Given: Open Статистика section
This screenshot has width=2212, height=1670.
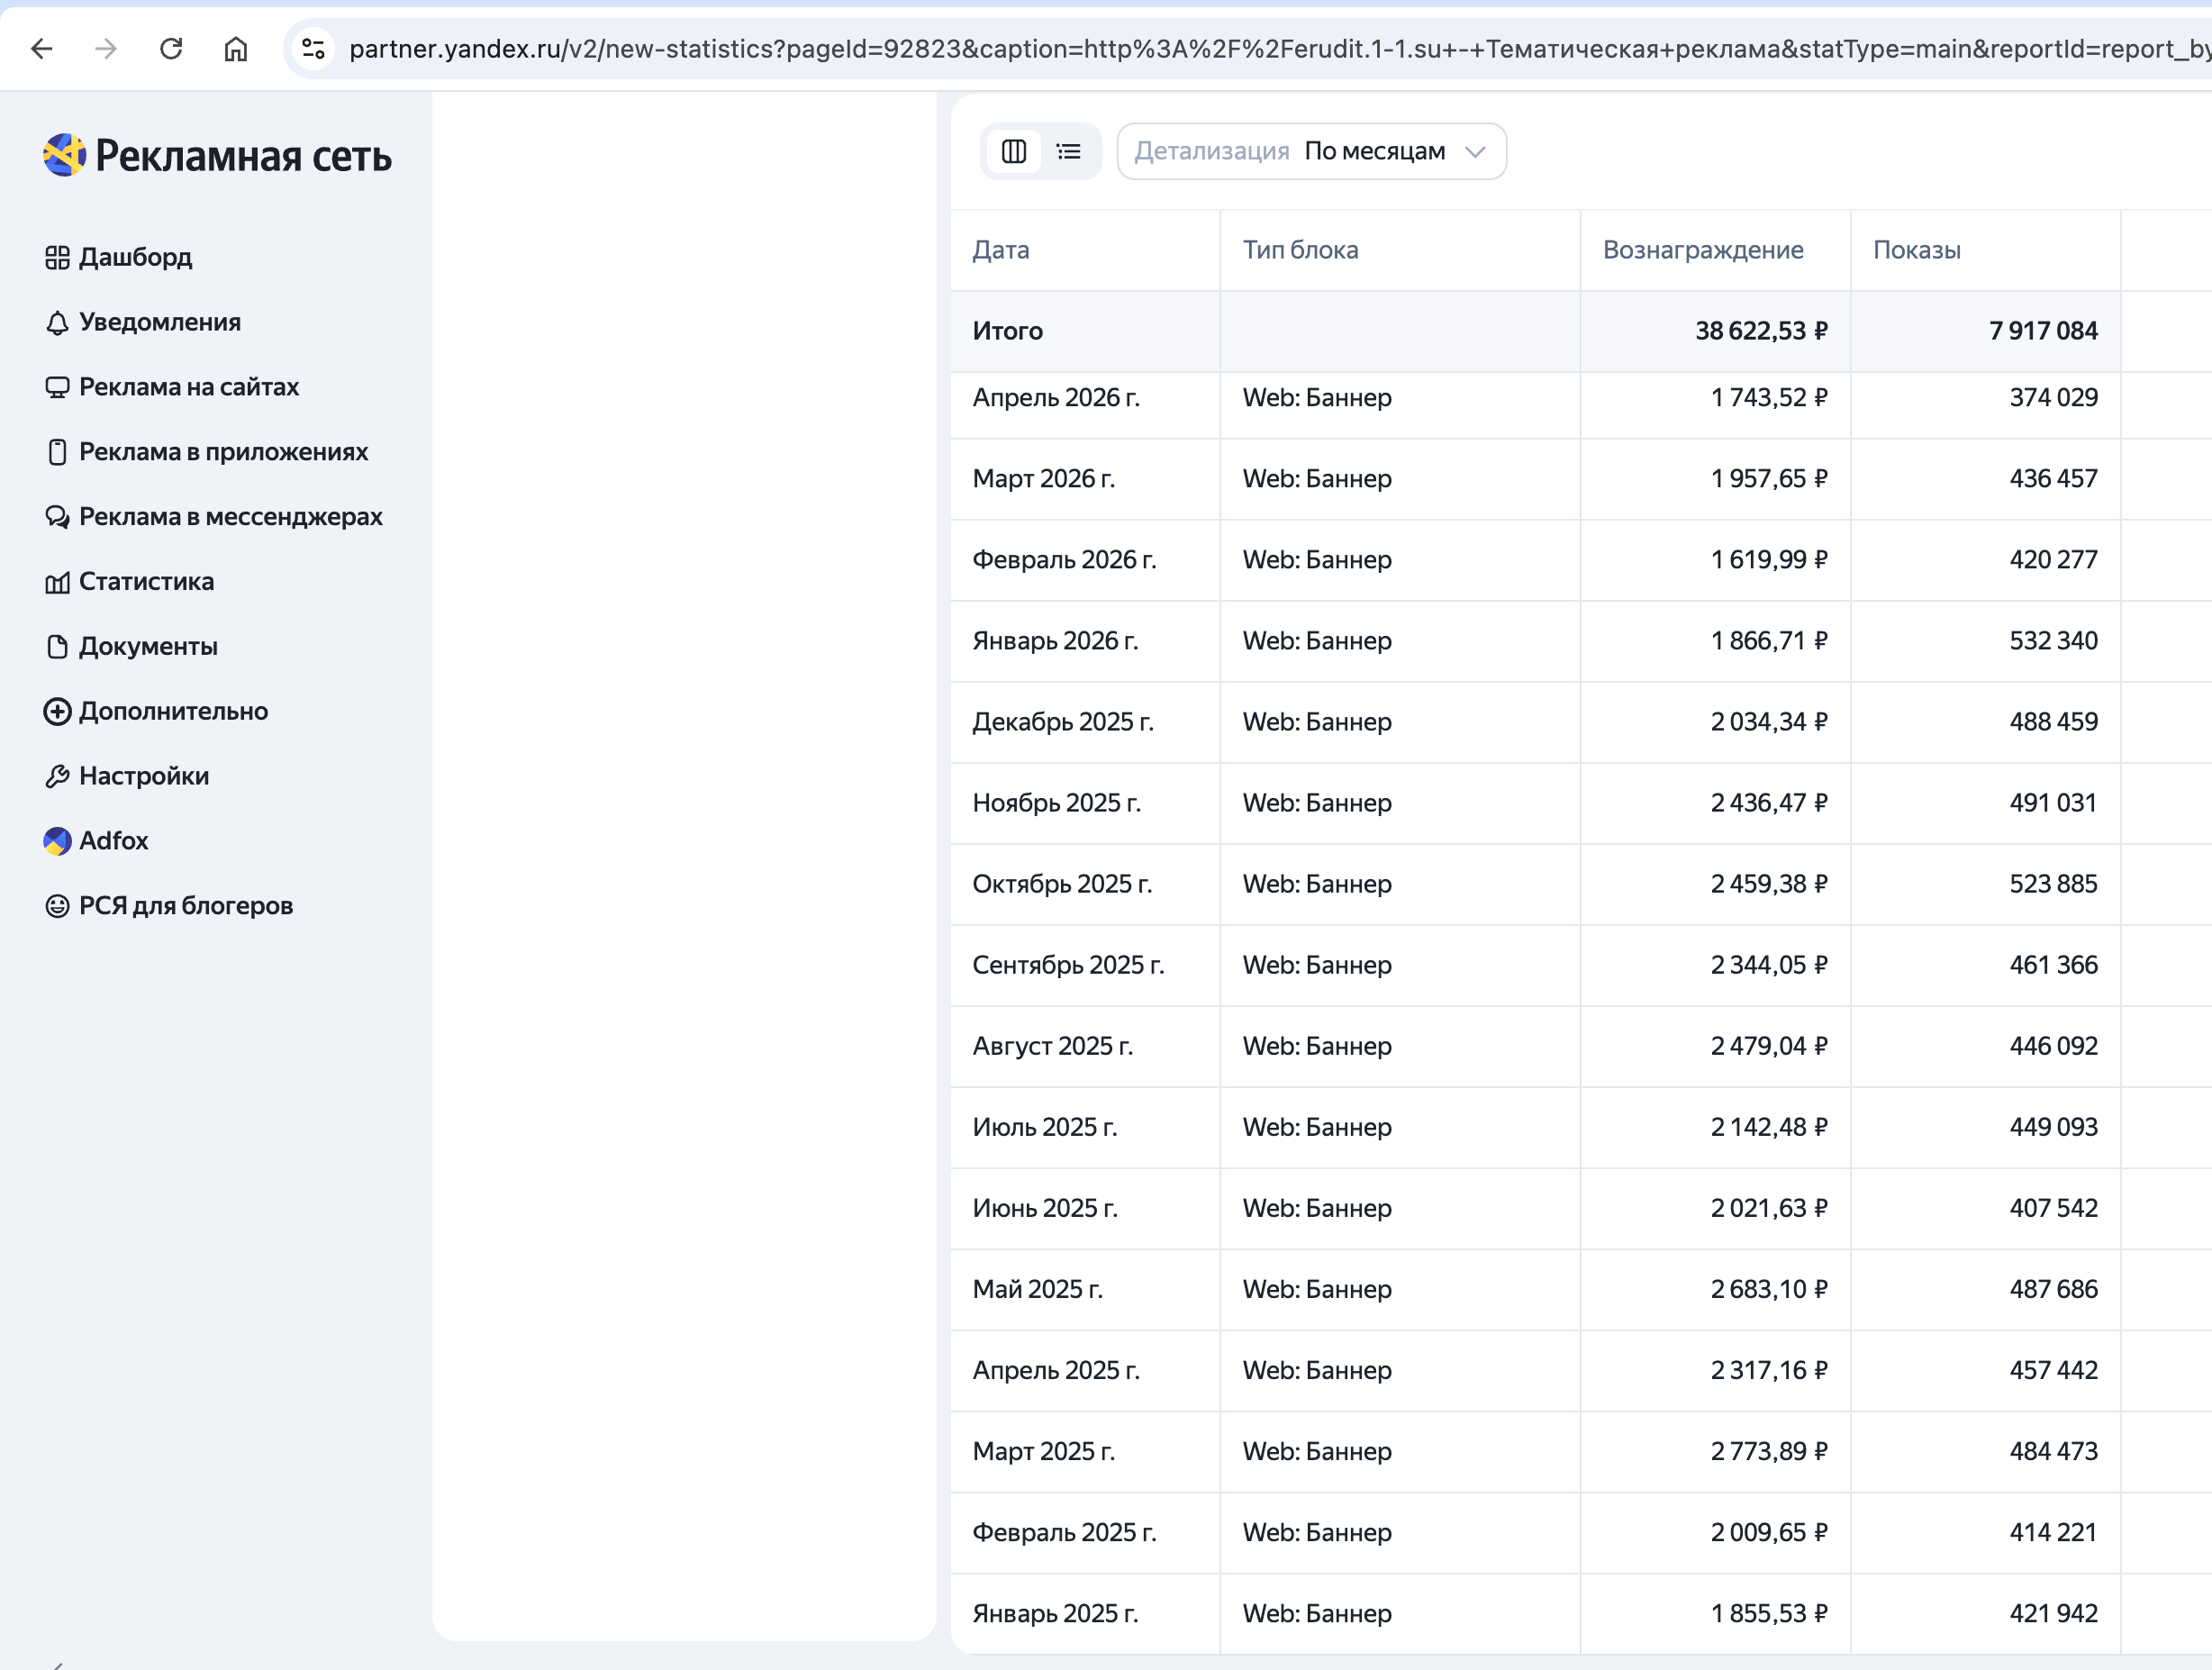Looking at the screenshot, I should [x=147, y=582].
